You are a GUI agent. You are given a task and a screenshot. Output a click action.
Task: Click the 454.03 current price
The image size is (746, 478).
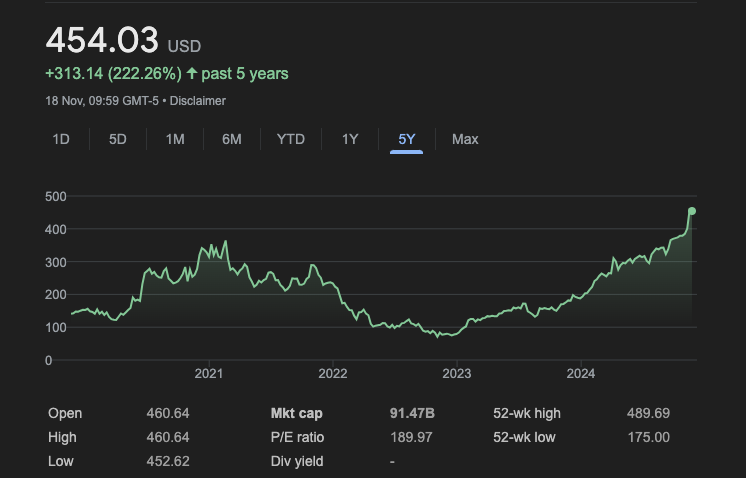[102, 41]
